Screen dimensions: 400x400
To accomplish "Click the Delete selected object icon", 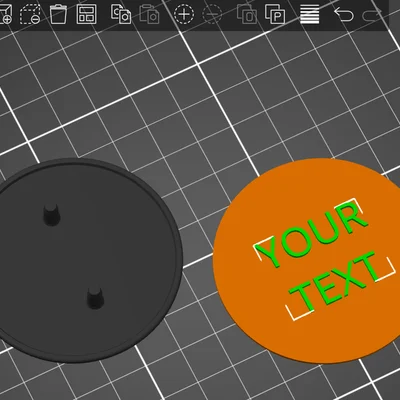I will pyautogui.click(x=30, y=14).
